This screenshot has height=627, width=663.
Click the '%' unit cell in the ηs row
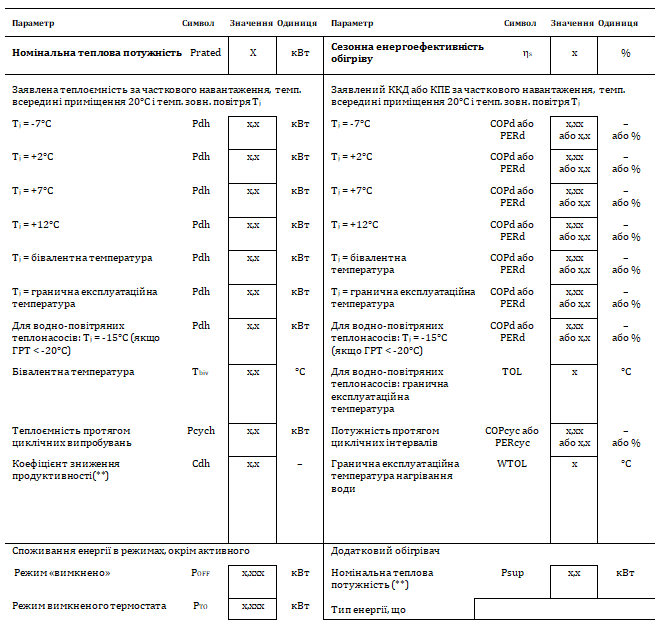point(626,55)
